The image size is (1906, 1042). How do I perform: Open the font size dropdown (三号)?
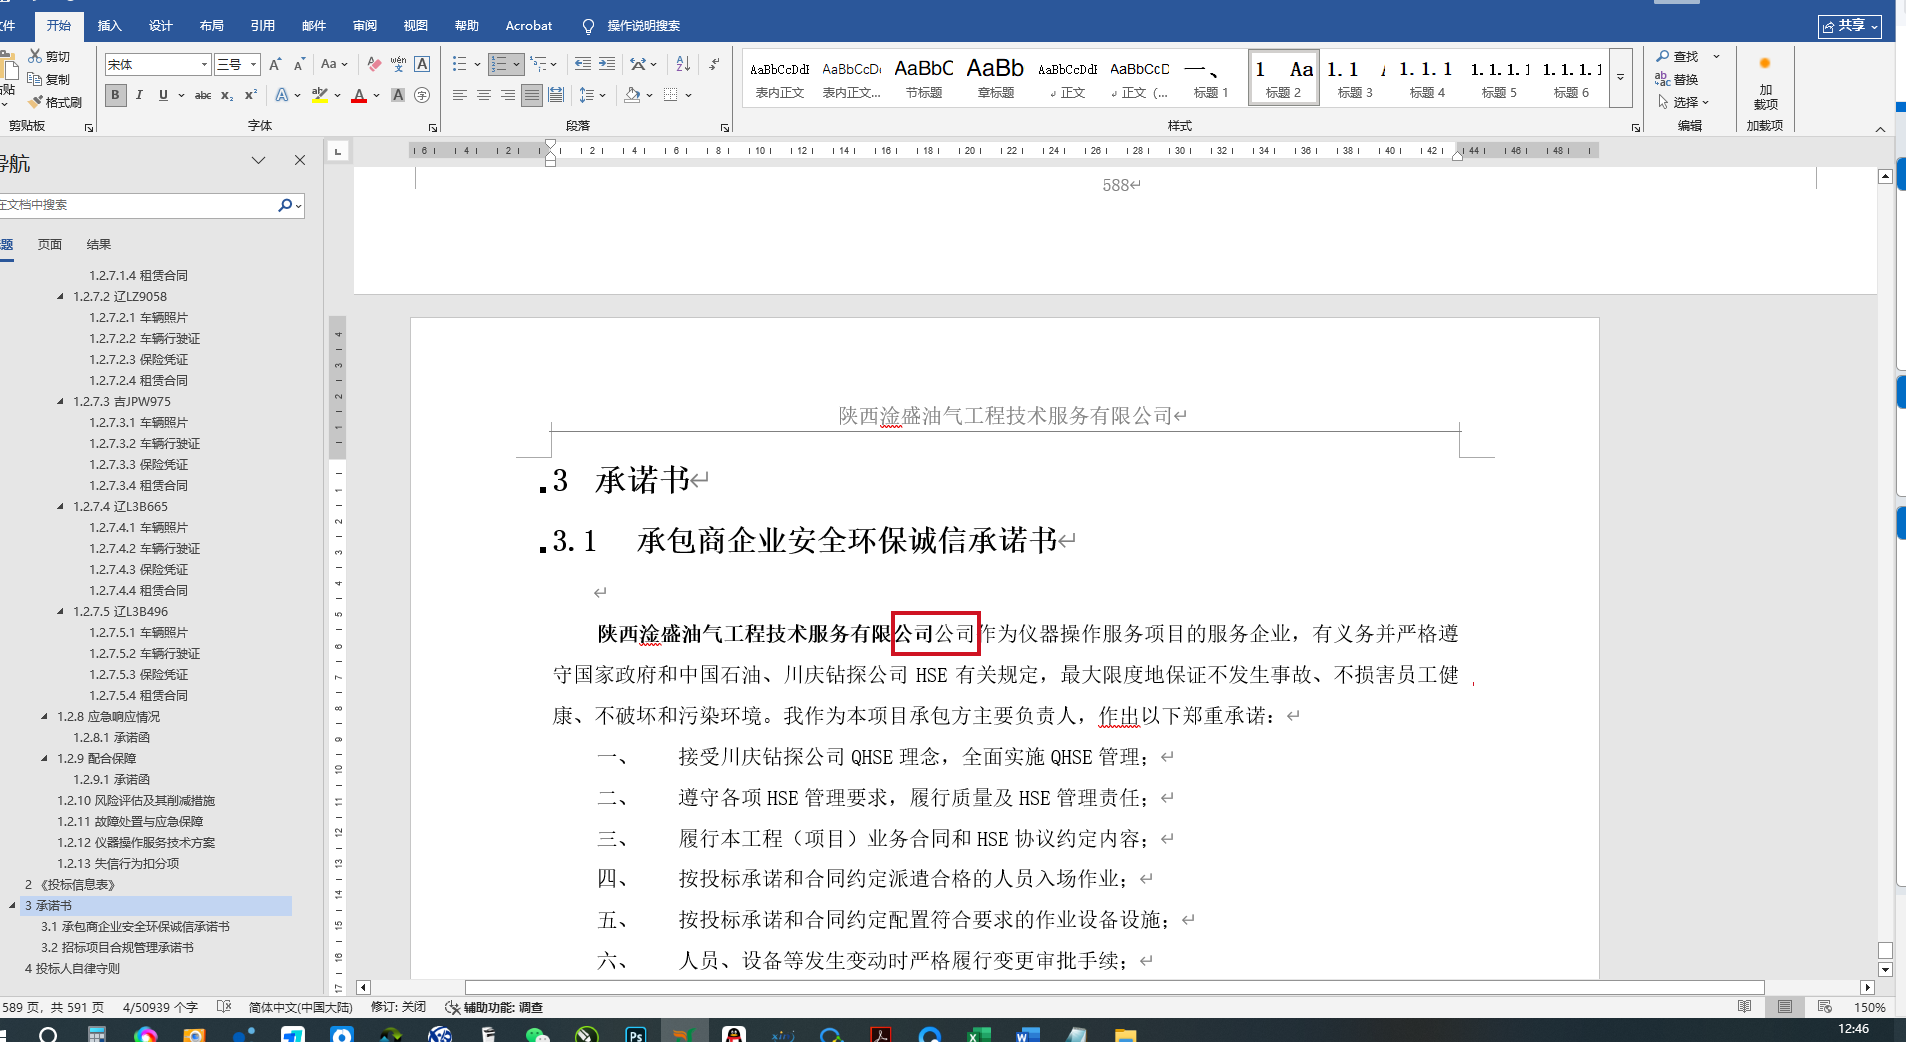[254, 64]
